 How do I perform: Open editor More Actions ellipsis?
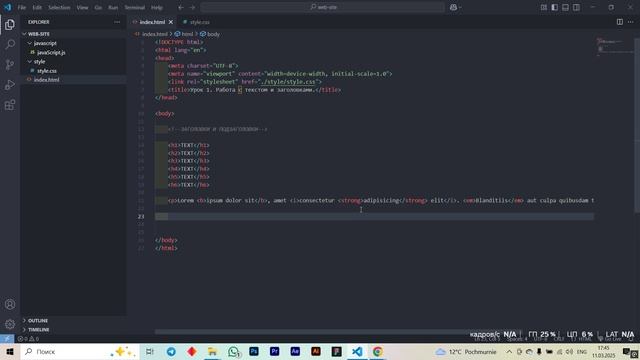pos(631,22)
